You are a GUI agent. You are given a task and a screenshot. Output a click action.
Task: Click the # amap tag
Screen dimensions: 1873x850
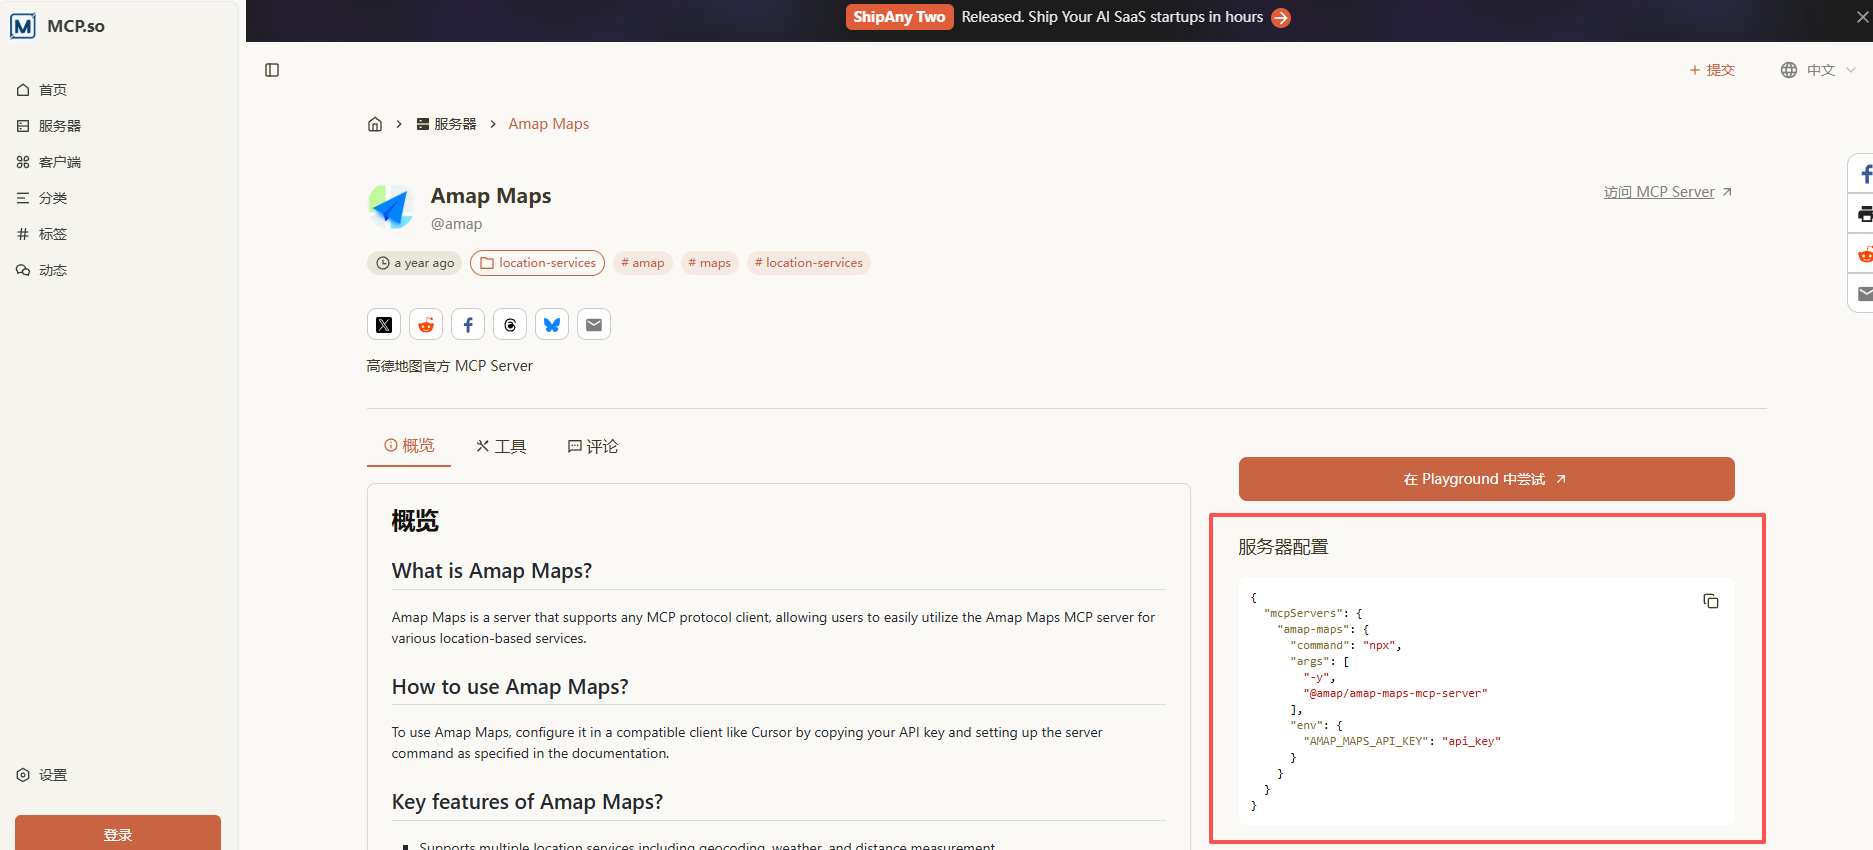(x=643, y=263)
